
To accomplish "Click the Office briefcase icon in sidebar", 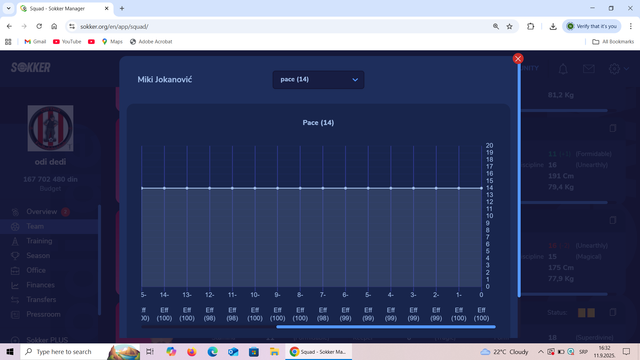I will (x=15, y=271).
